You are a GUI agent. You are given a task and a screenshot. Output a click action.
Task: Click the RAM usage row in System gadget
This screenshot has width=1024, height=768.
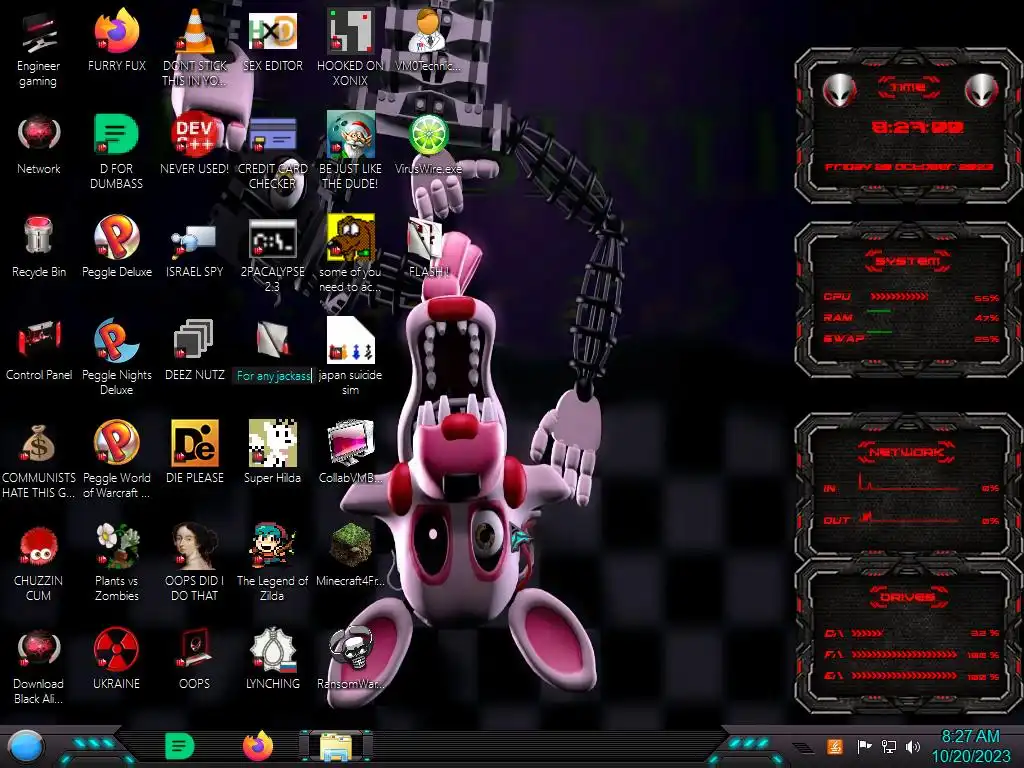tap(910, 317)
